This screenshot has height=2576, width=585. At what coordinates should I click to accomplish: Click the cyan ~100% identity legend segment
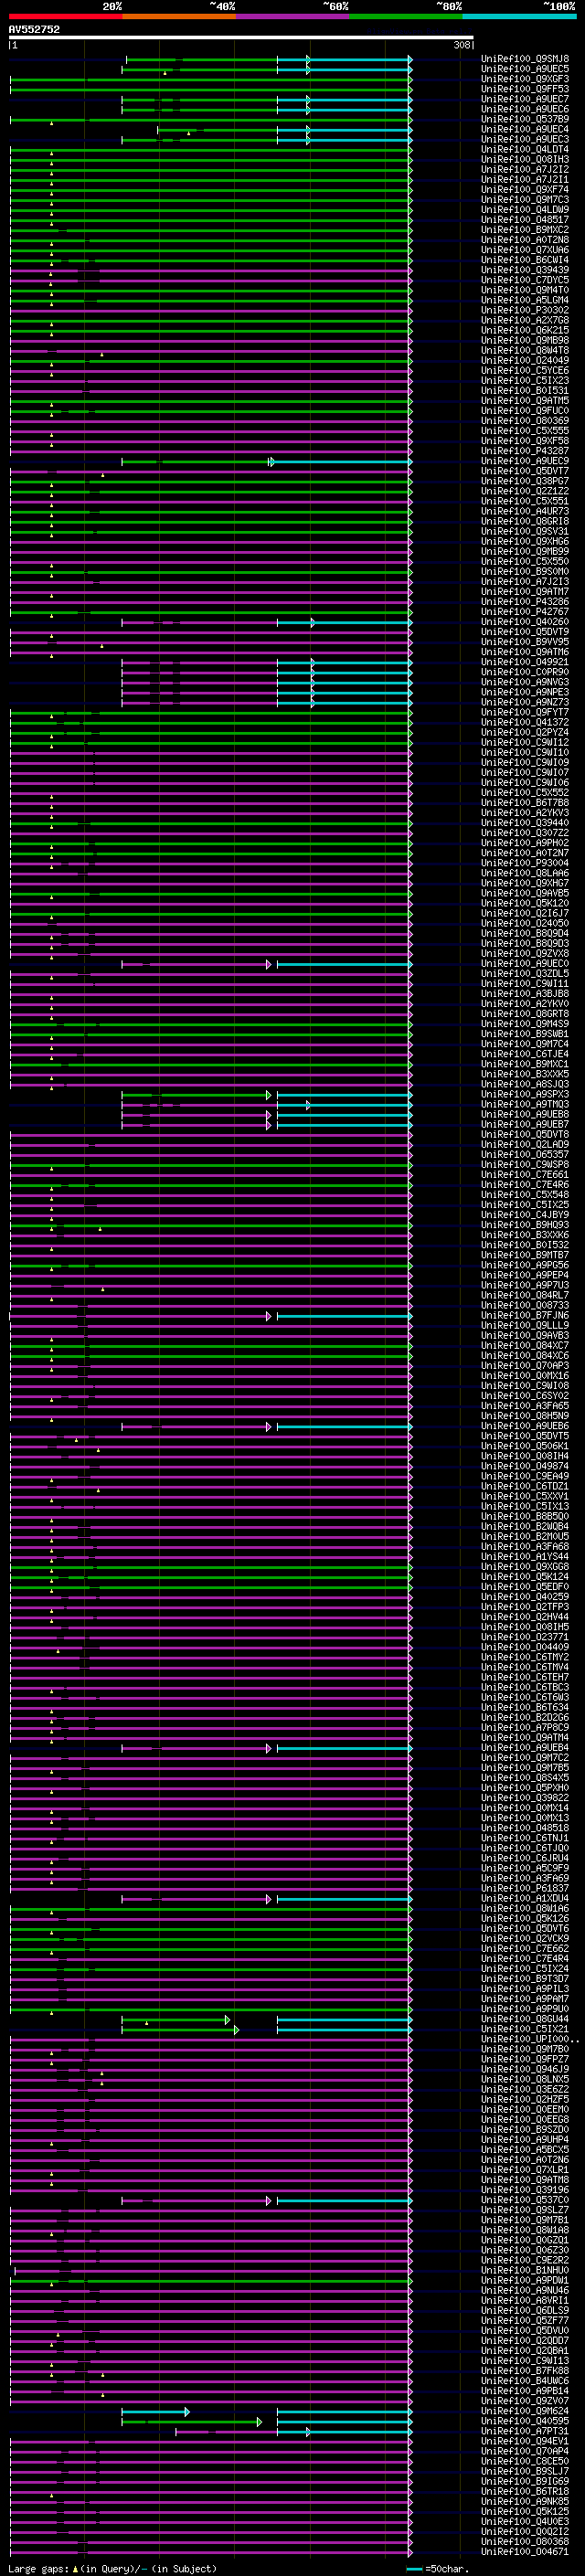click(519, 16)
